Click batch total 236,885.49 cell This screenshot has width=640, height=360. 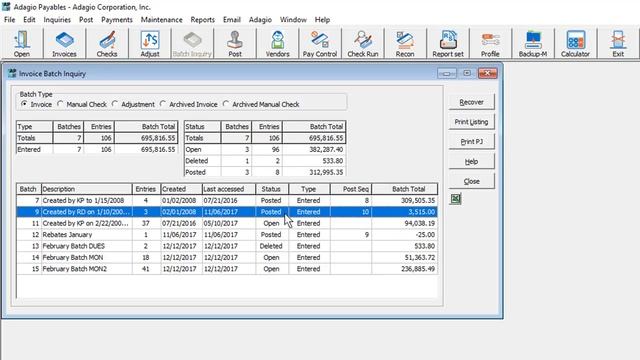tap(404, 269)
